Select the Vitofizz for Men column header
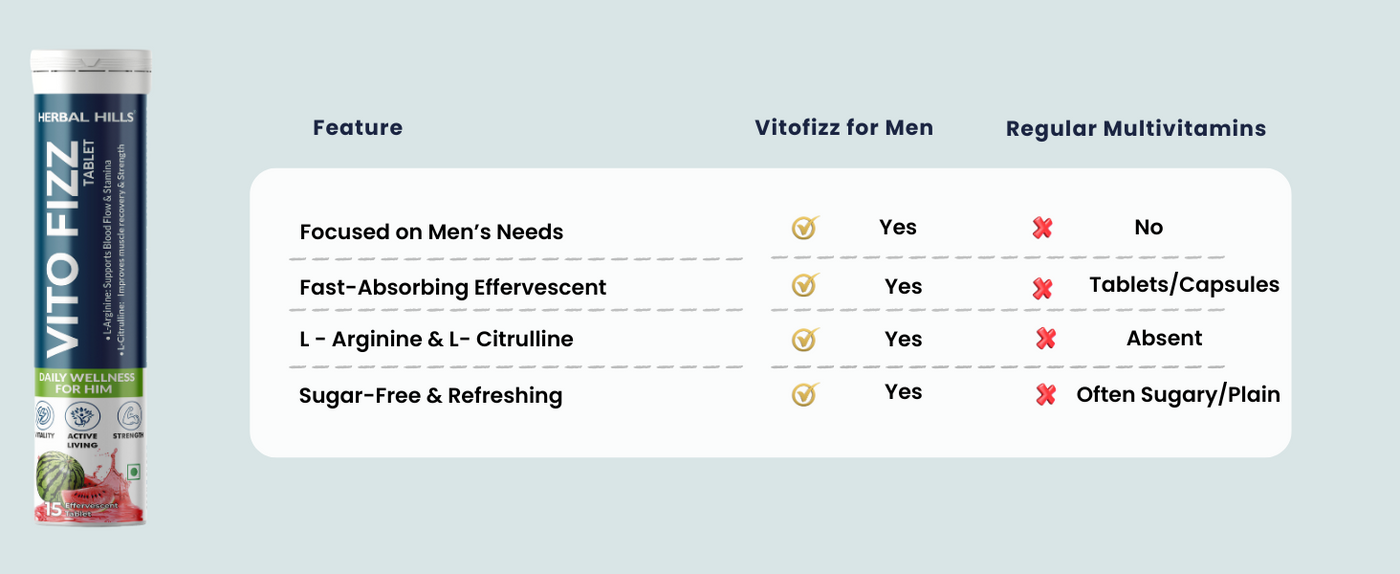 pos(843,128)
